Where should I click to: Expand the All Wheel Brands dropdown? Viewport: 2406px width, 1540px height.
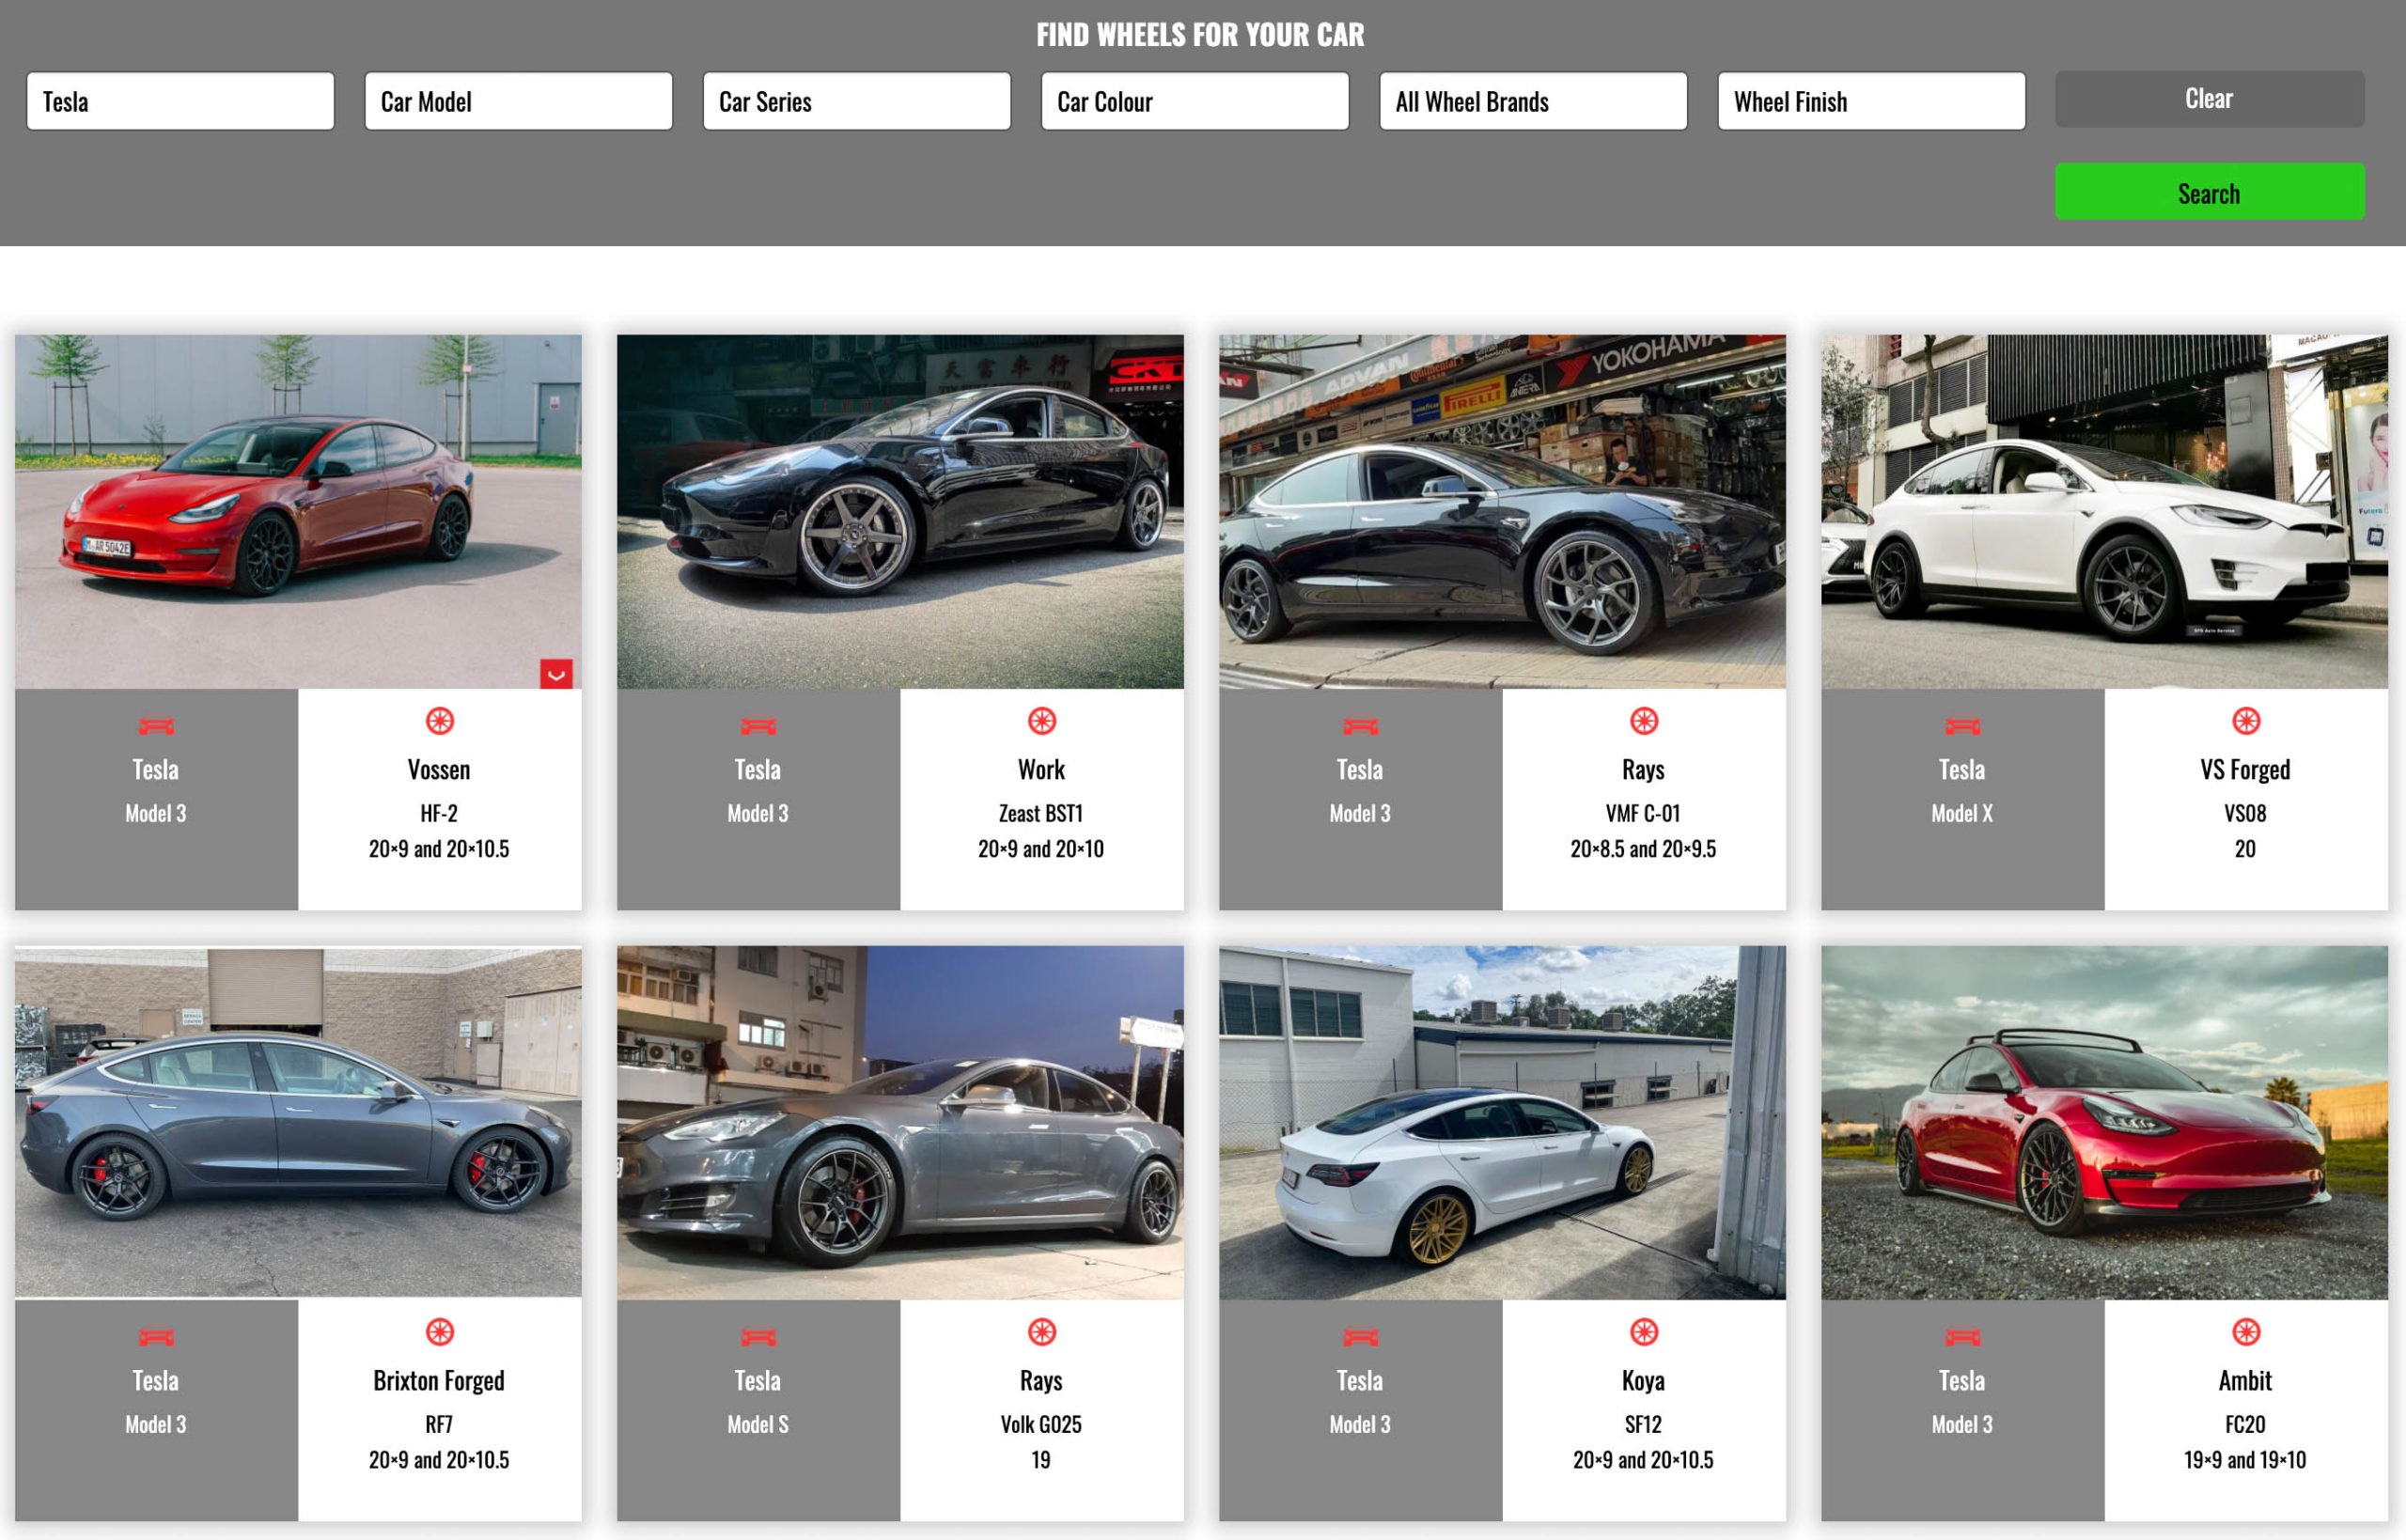click(1532, 101)
